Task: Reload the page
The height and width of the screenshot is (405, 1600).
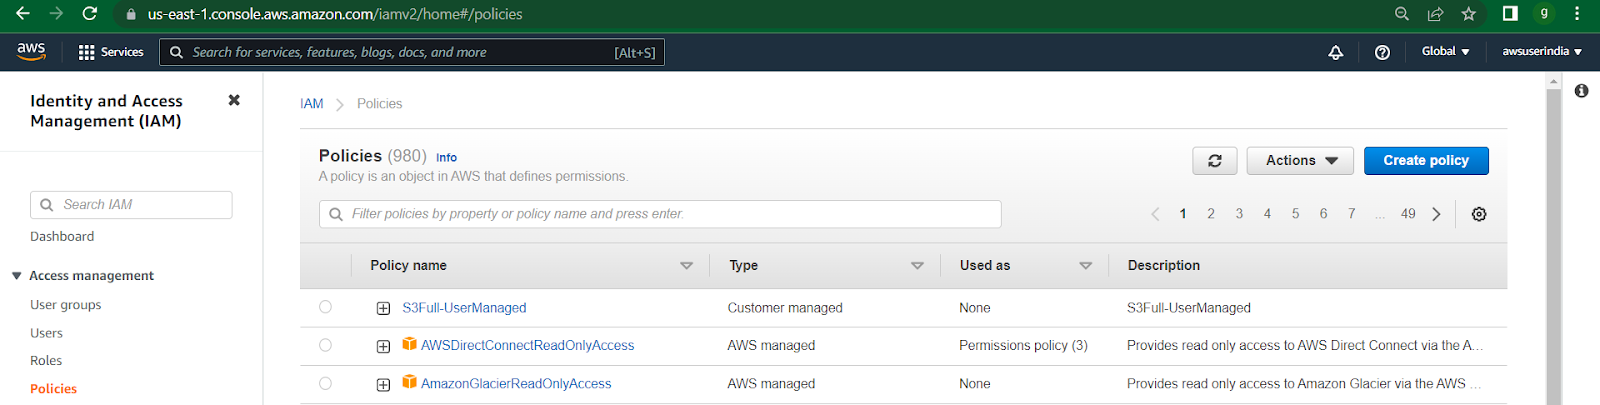Action: coord(90,14)
